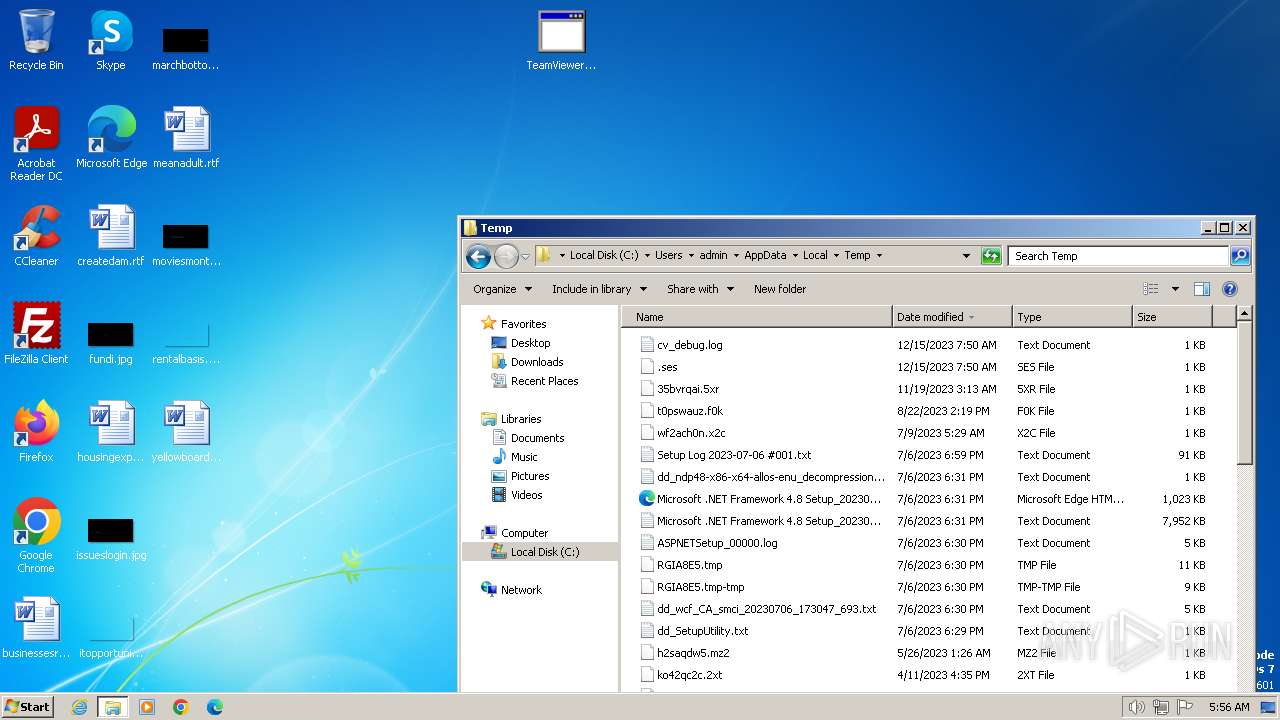Change view with the views icon

point(1151,289)
